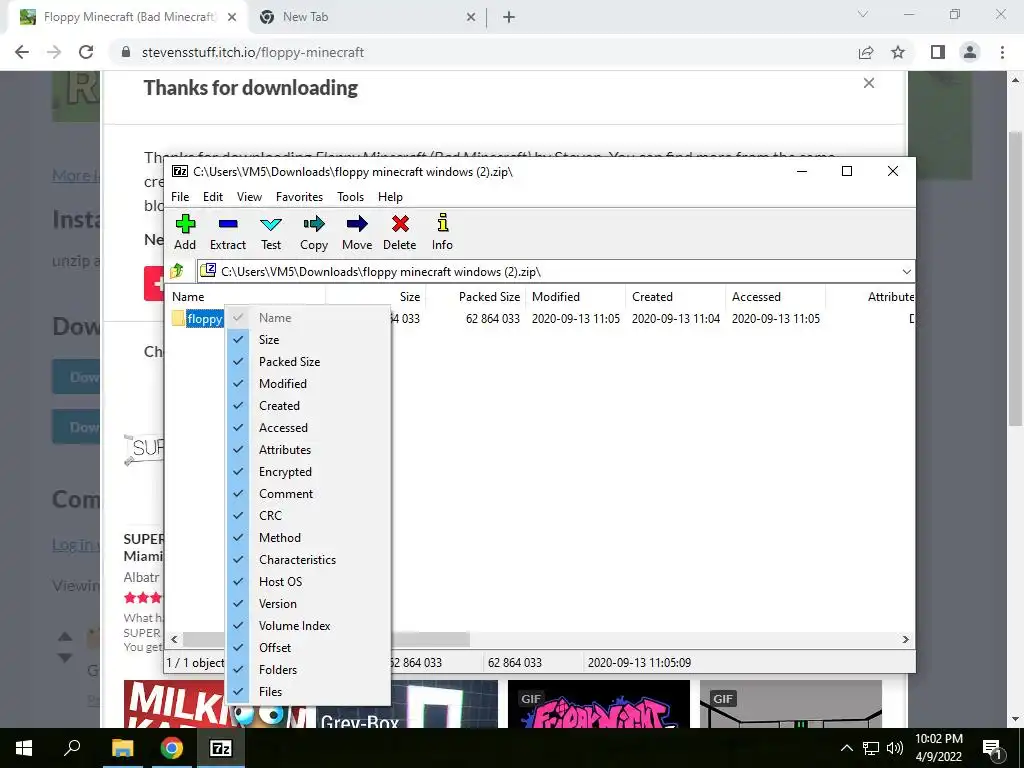This screenshot has width=1024, height=768.
Task: Toggle the Folders column option
Action: pyautogui.click(x=308, y=669)
